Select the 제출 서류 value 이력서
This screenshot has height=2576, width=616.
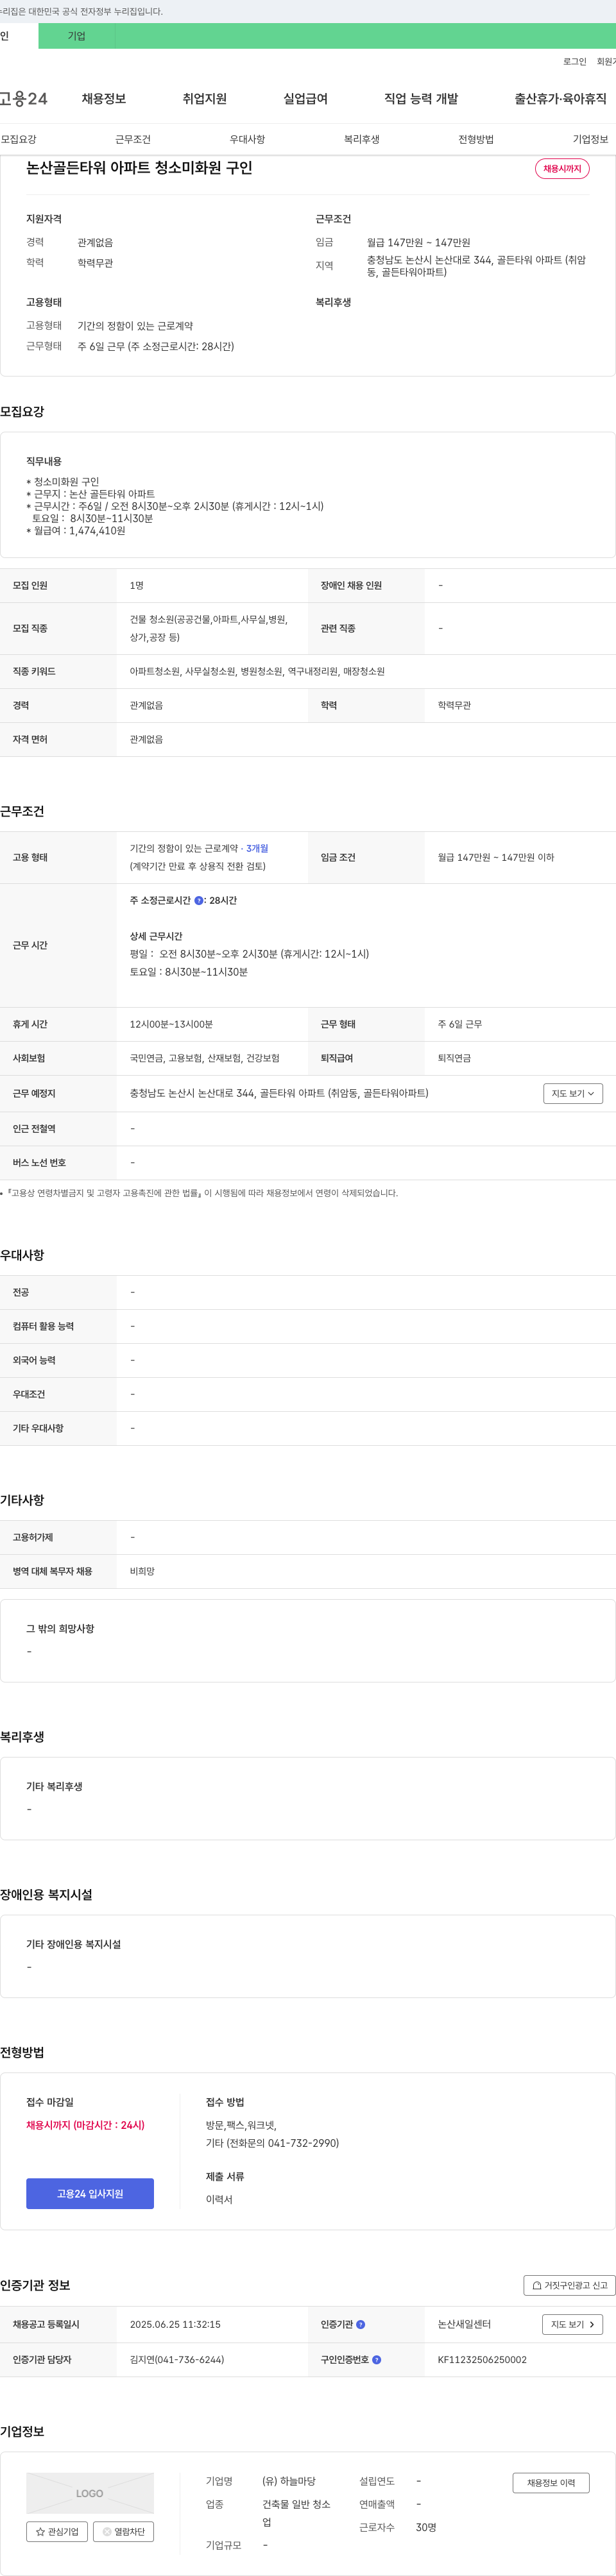219,2199
